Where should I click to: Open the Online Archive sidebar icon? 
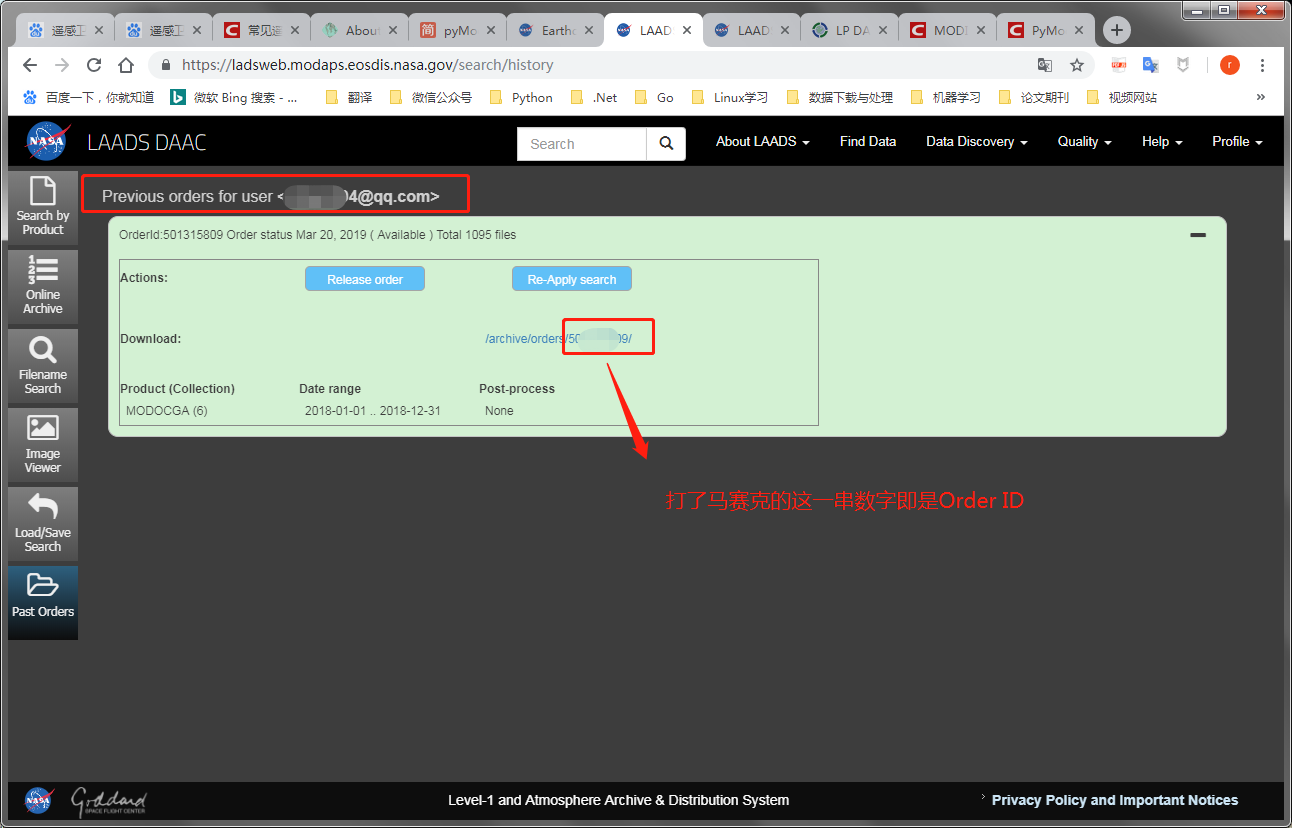42,286
